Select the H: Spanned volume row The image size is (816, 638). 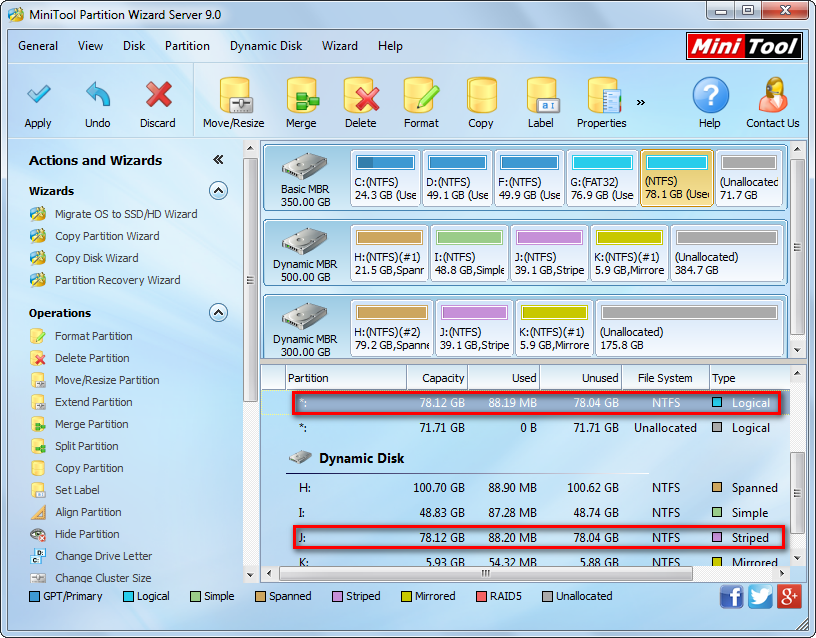[539, 488]
